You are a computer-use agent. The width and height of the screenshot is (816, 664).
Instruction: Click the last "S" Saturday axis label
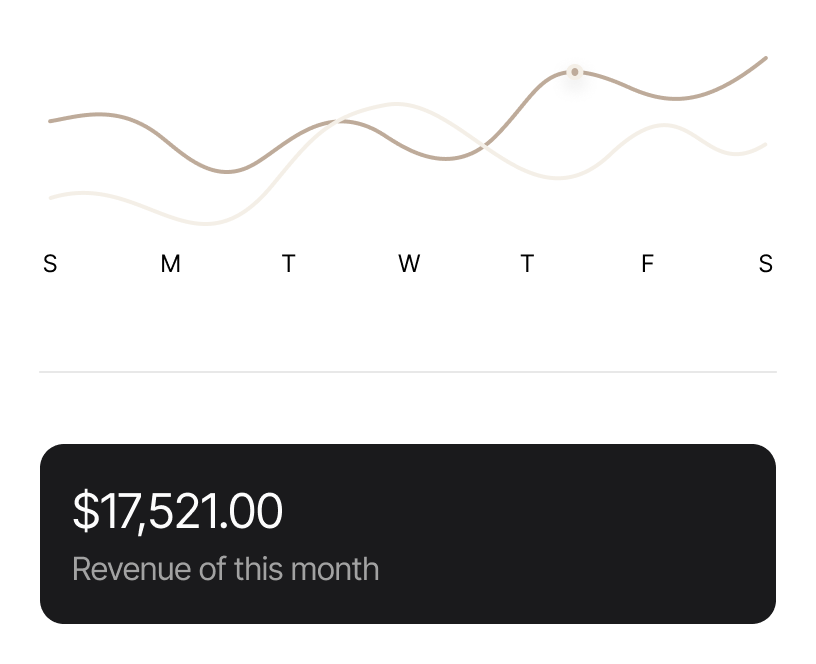(x=766, y=264)
